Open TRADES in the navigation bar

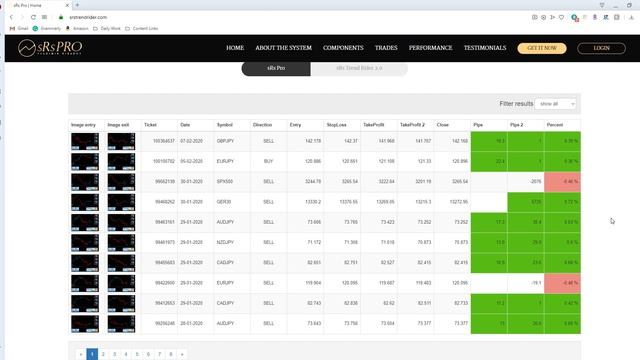[x=386, y=48]
